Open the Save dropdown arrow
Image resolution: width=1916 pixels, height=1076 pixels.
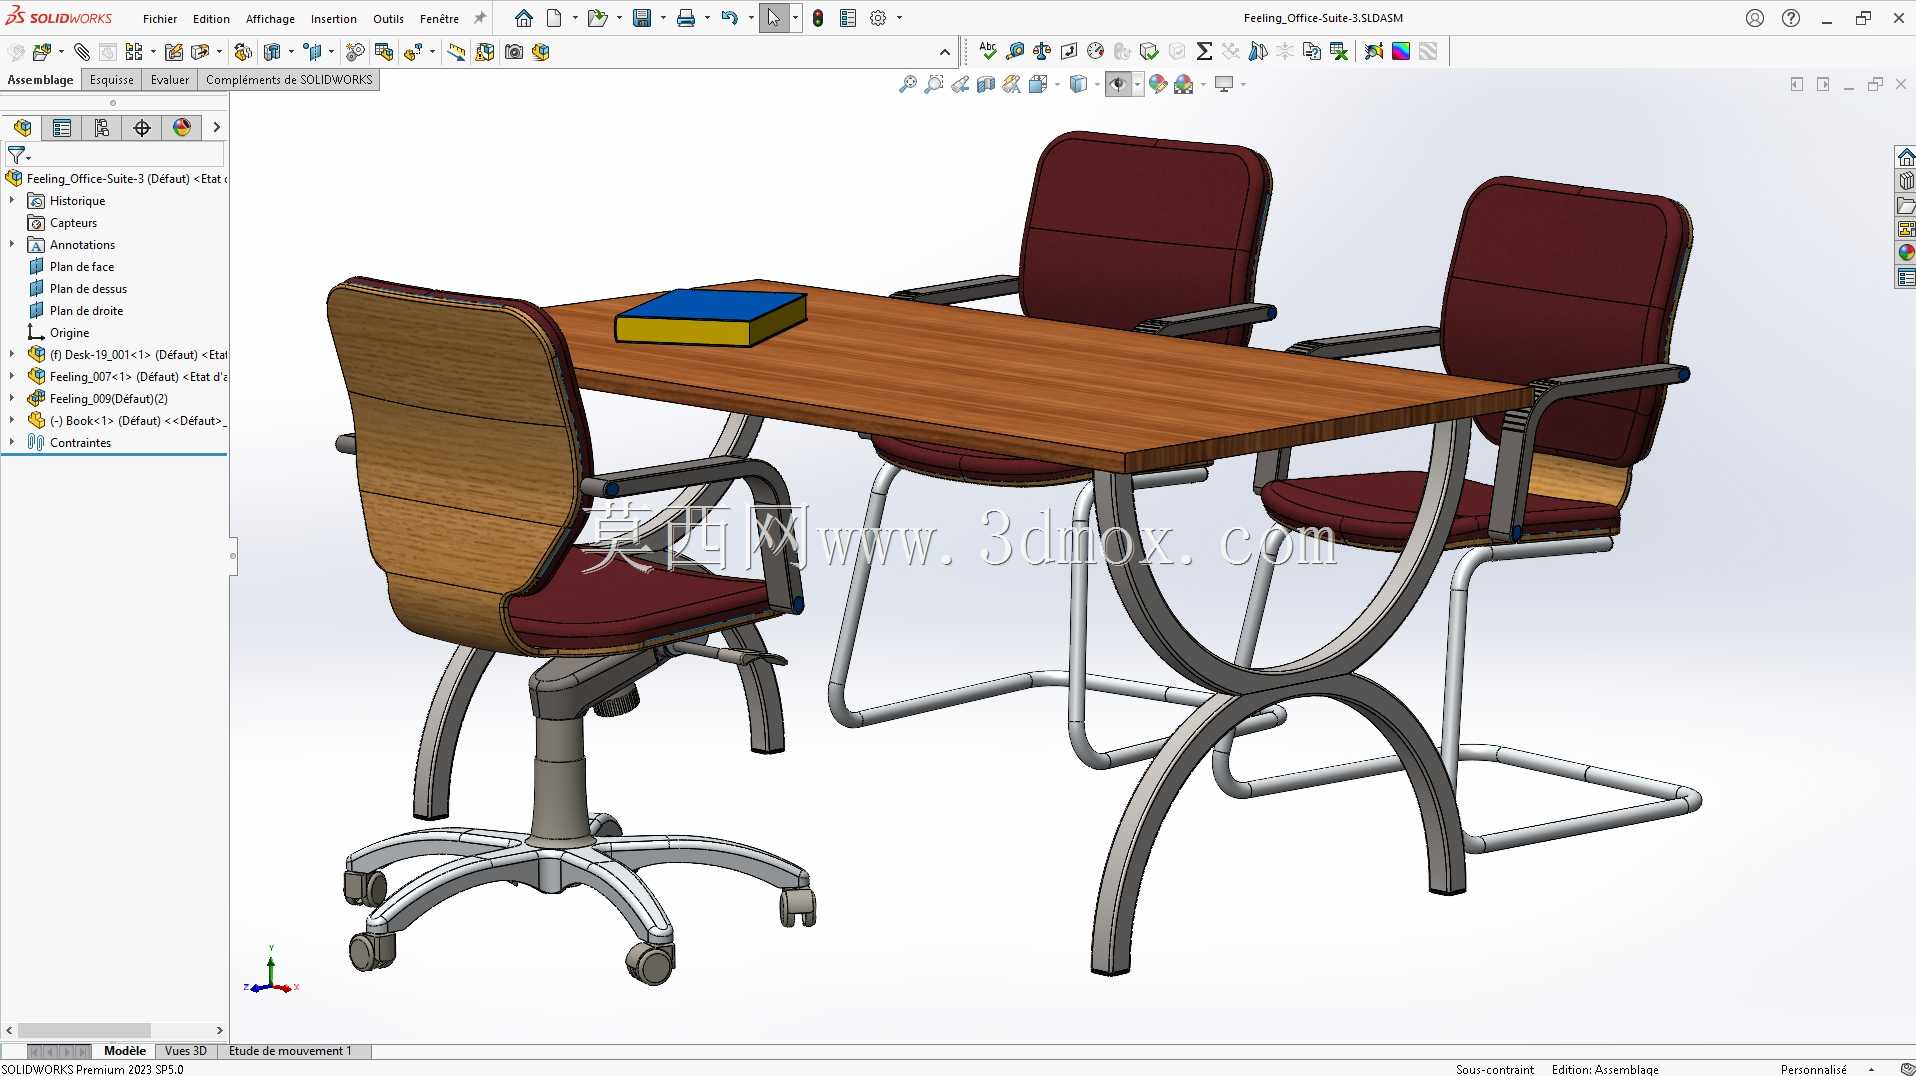click(x=663, y=18)
